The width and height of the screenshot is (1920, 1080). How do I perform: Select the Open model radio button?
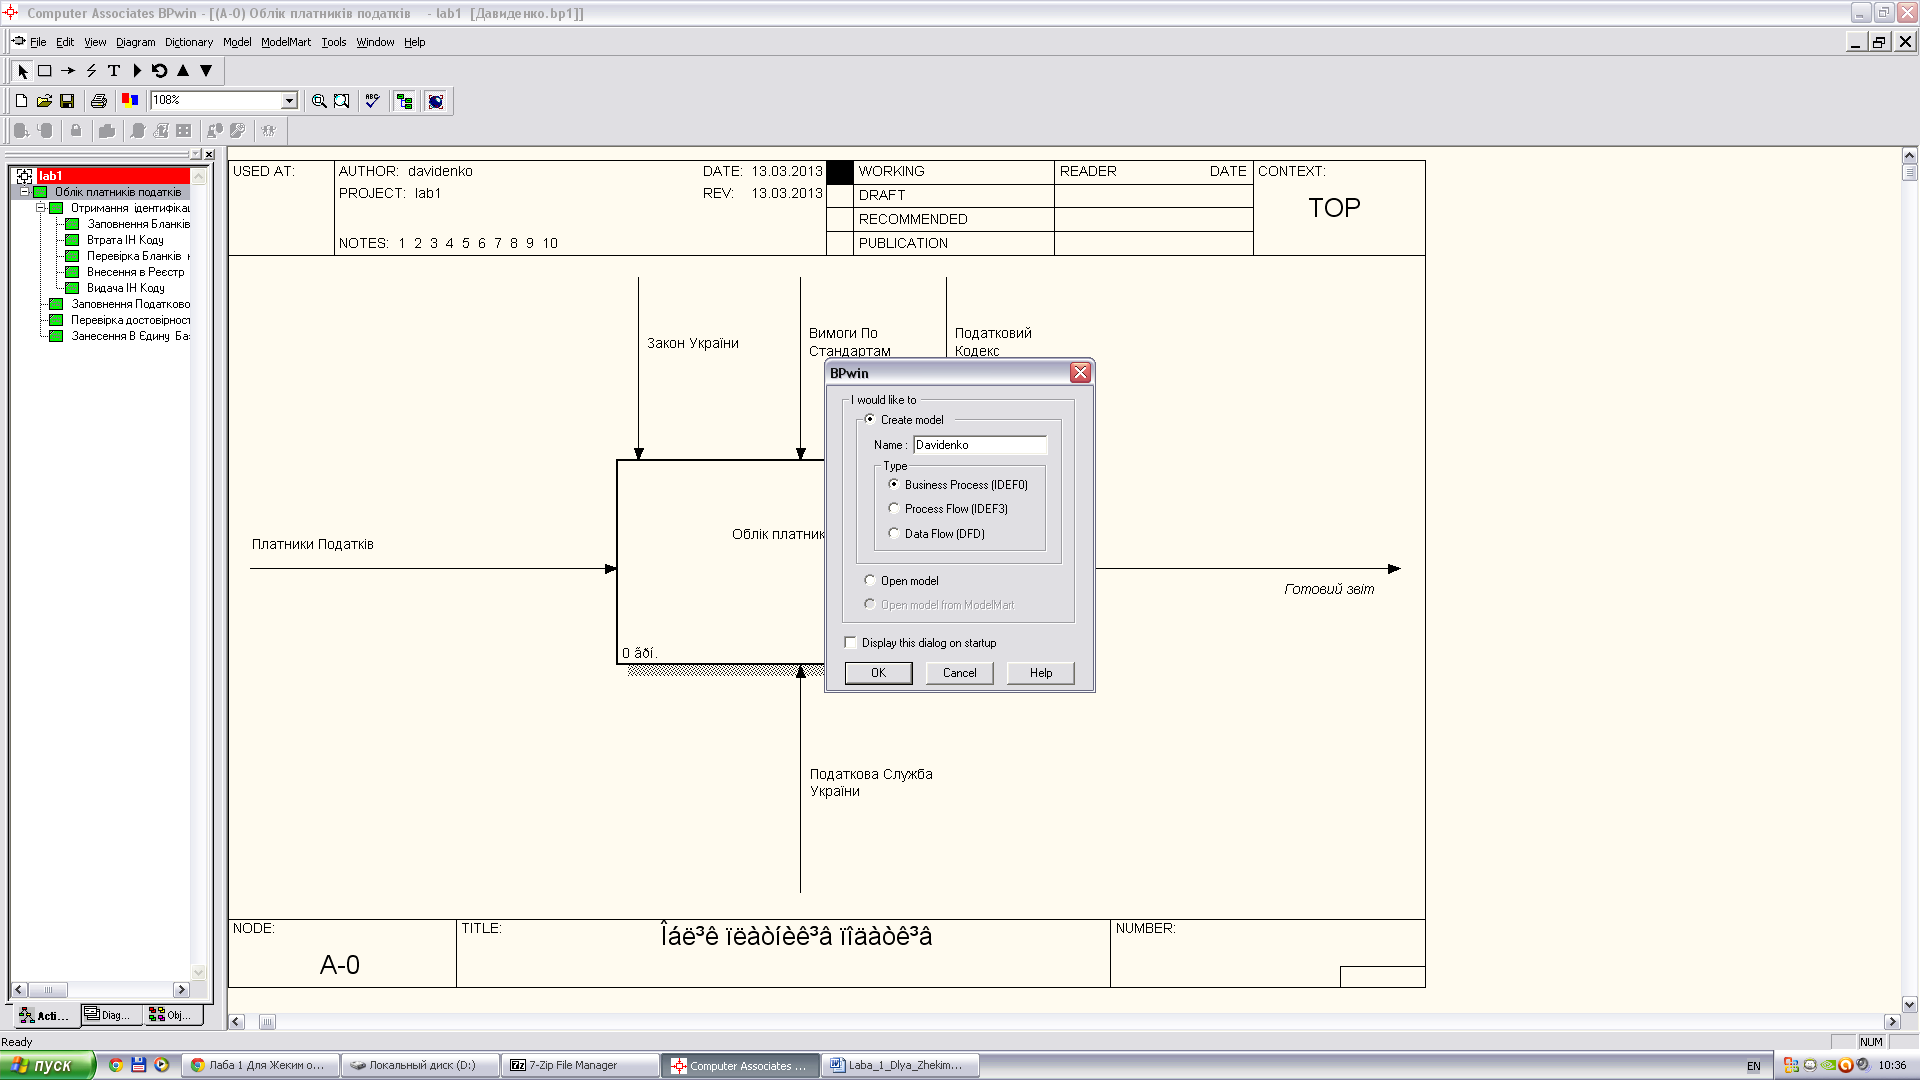[x=870, y=580]
